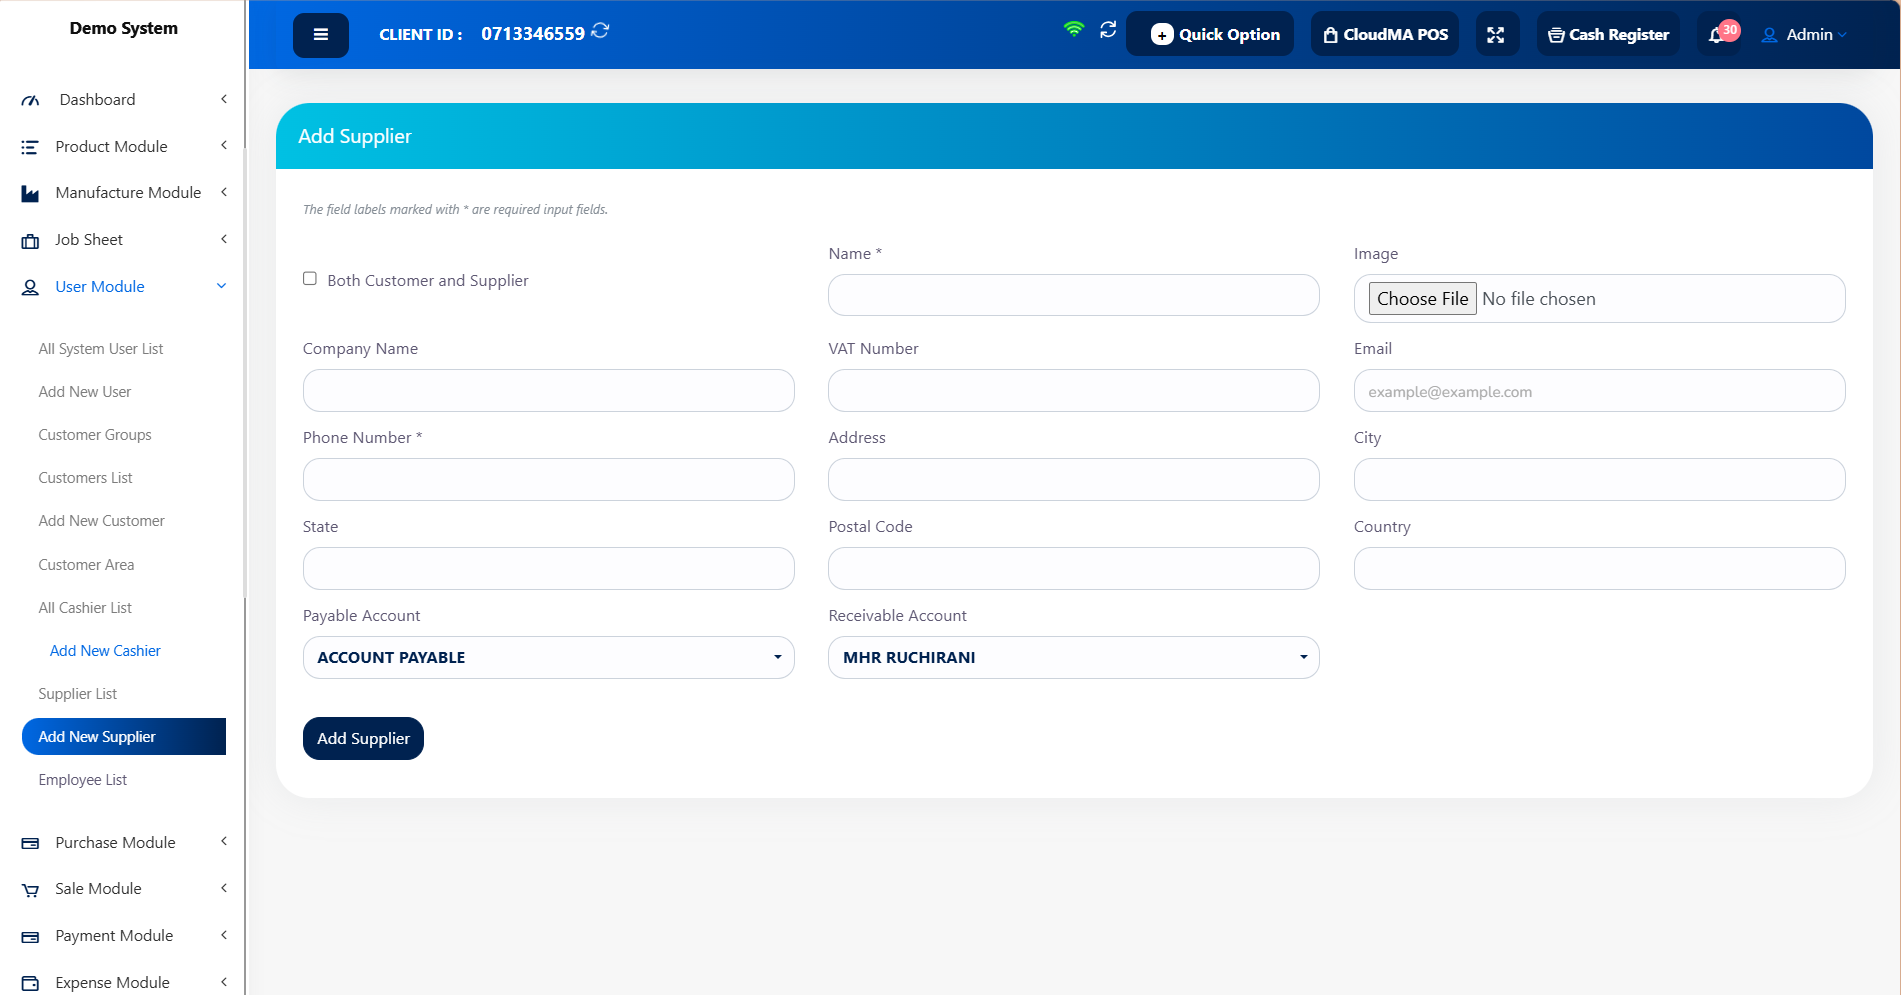1901x995 pixels.
Task: Submit the Add Supplier button
Action: (363, 738)
